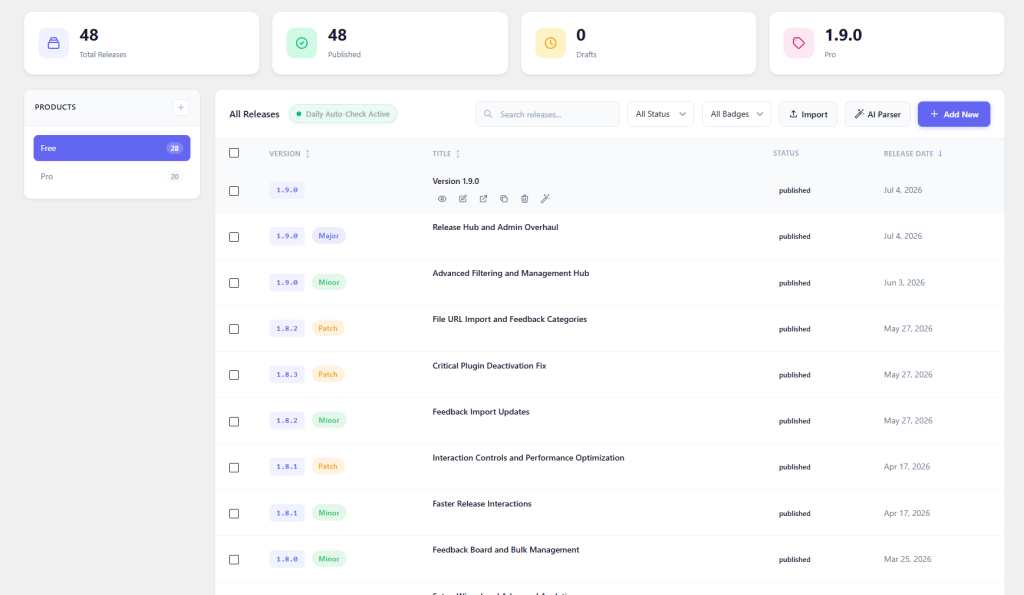Screen dimensions: 1024x595
Task: Toggle the select-all checkbox in table header
Action: 234,153
